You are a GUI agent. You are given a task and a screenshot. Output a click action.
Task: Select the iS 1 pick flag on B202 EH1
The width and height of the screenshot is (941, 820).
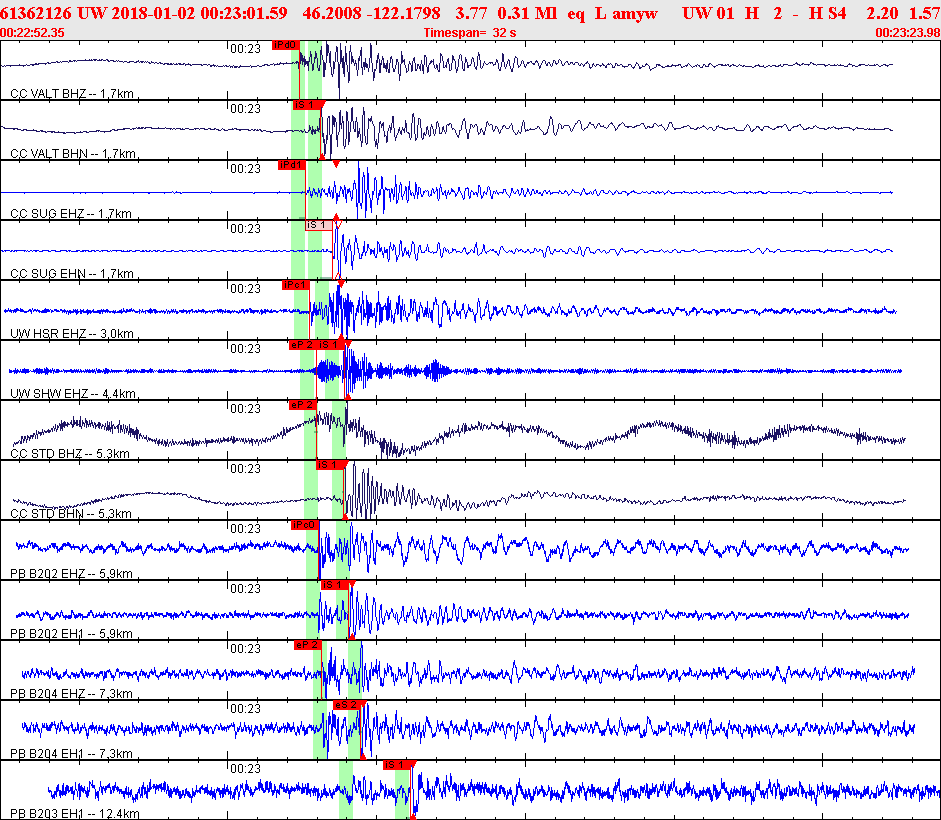[335, 585]
